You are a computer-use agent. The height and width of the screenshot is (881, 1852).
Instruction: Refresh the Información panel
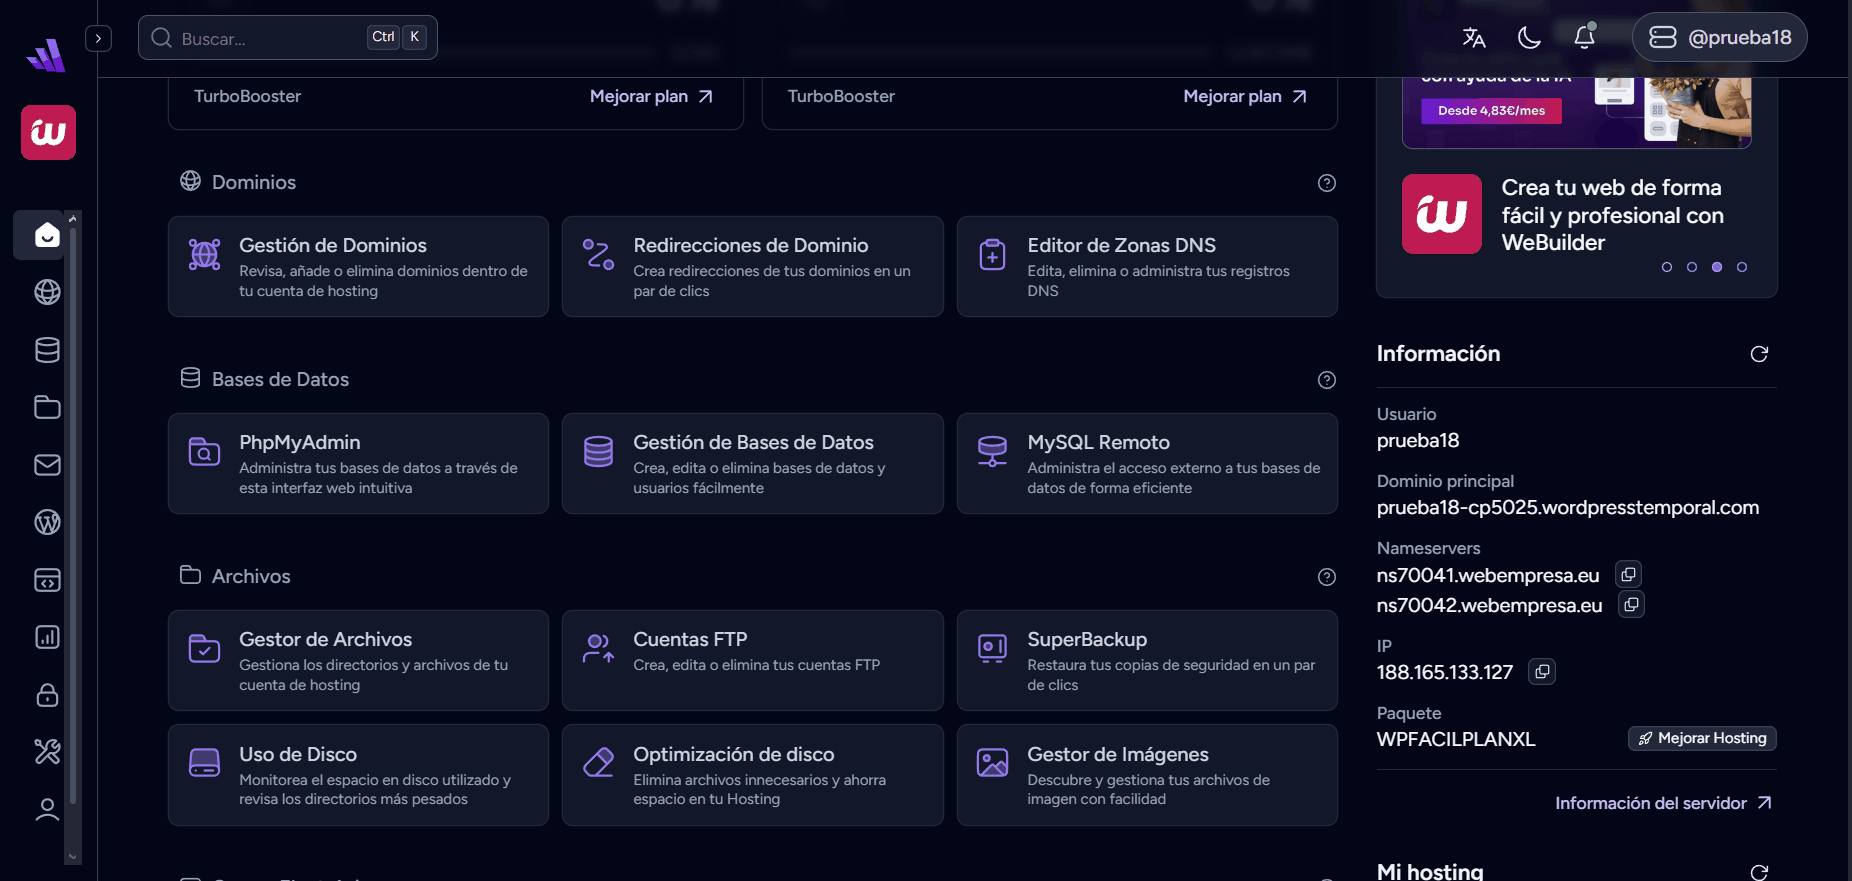point(1759,354)
